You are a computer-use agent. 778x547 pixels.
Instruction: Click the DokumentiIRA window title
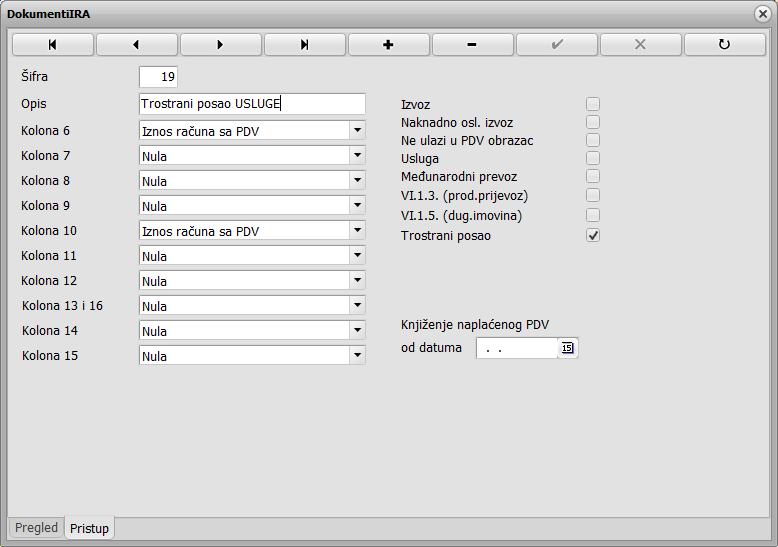pos(49,14)
